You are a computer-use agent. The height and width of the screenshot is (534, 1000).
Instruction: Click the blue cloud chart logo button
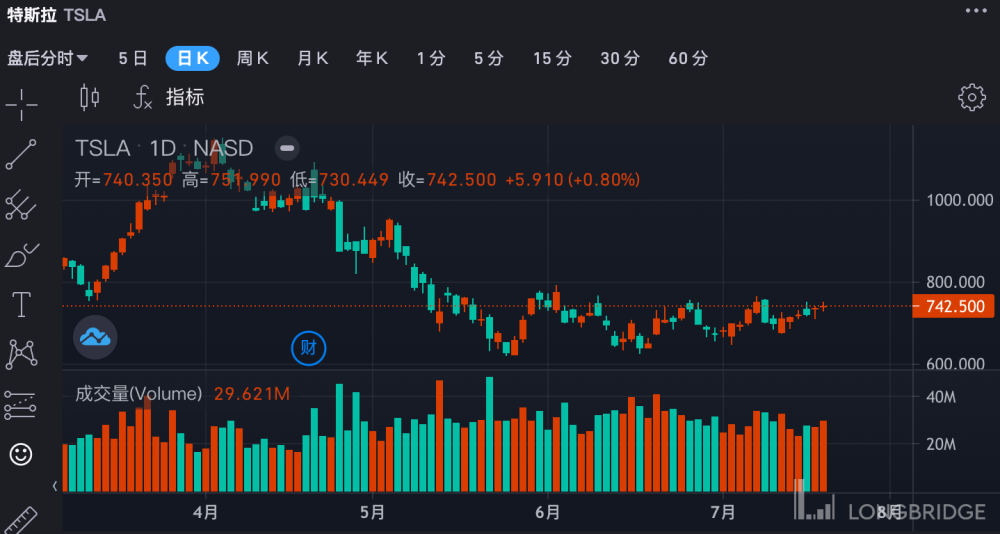point(95,337)
